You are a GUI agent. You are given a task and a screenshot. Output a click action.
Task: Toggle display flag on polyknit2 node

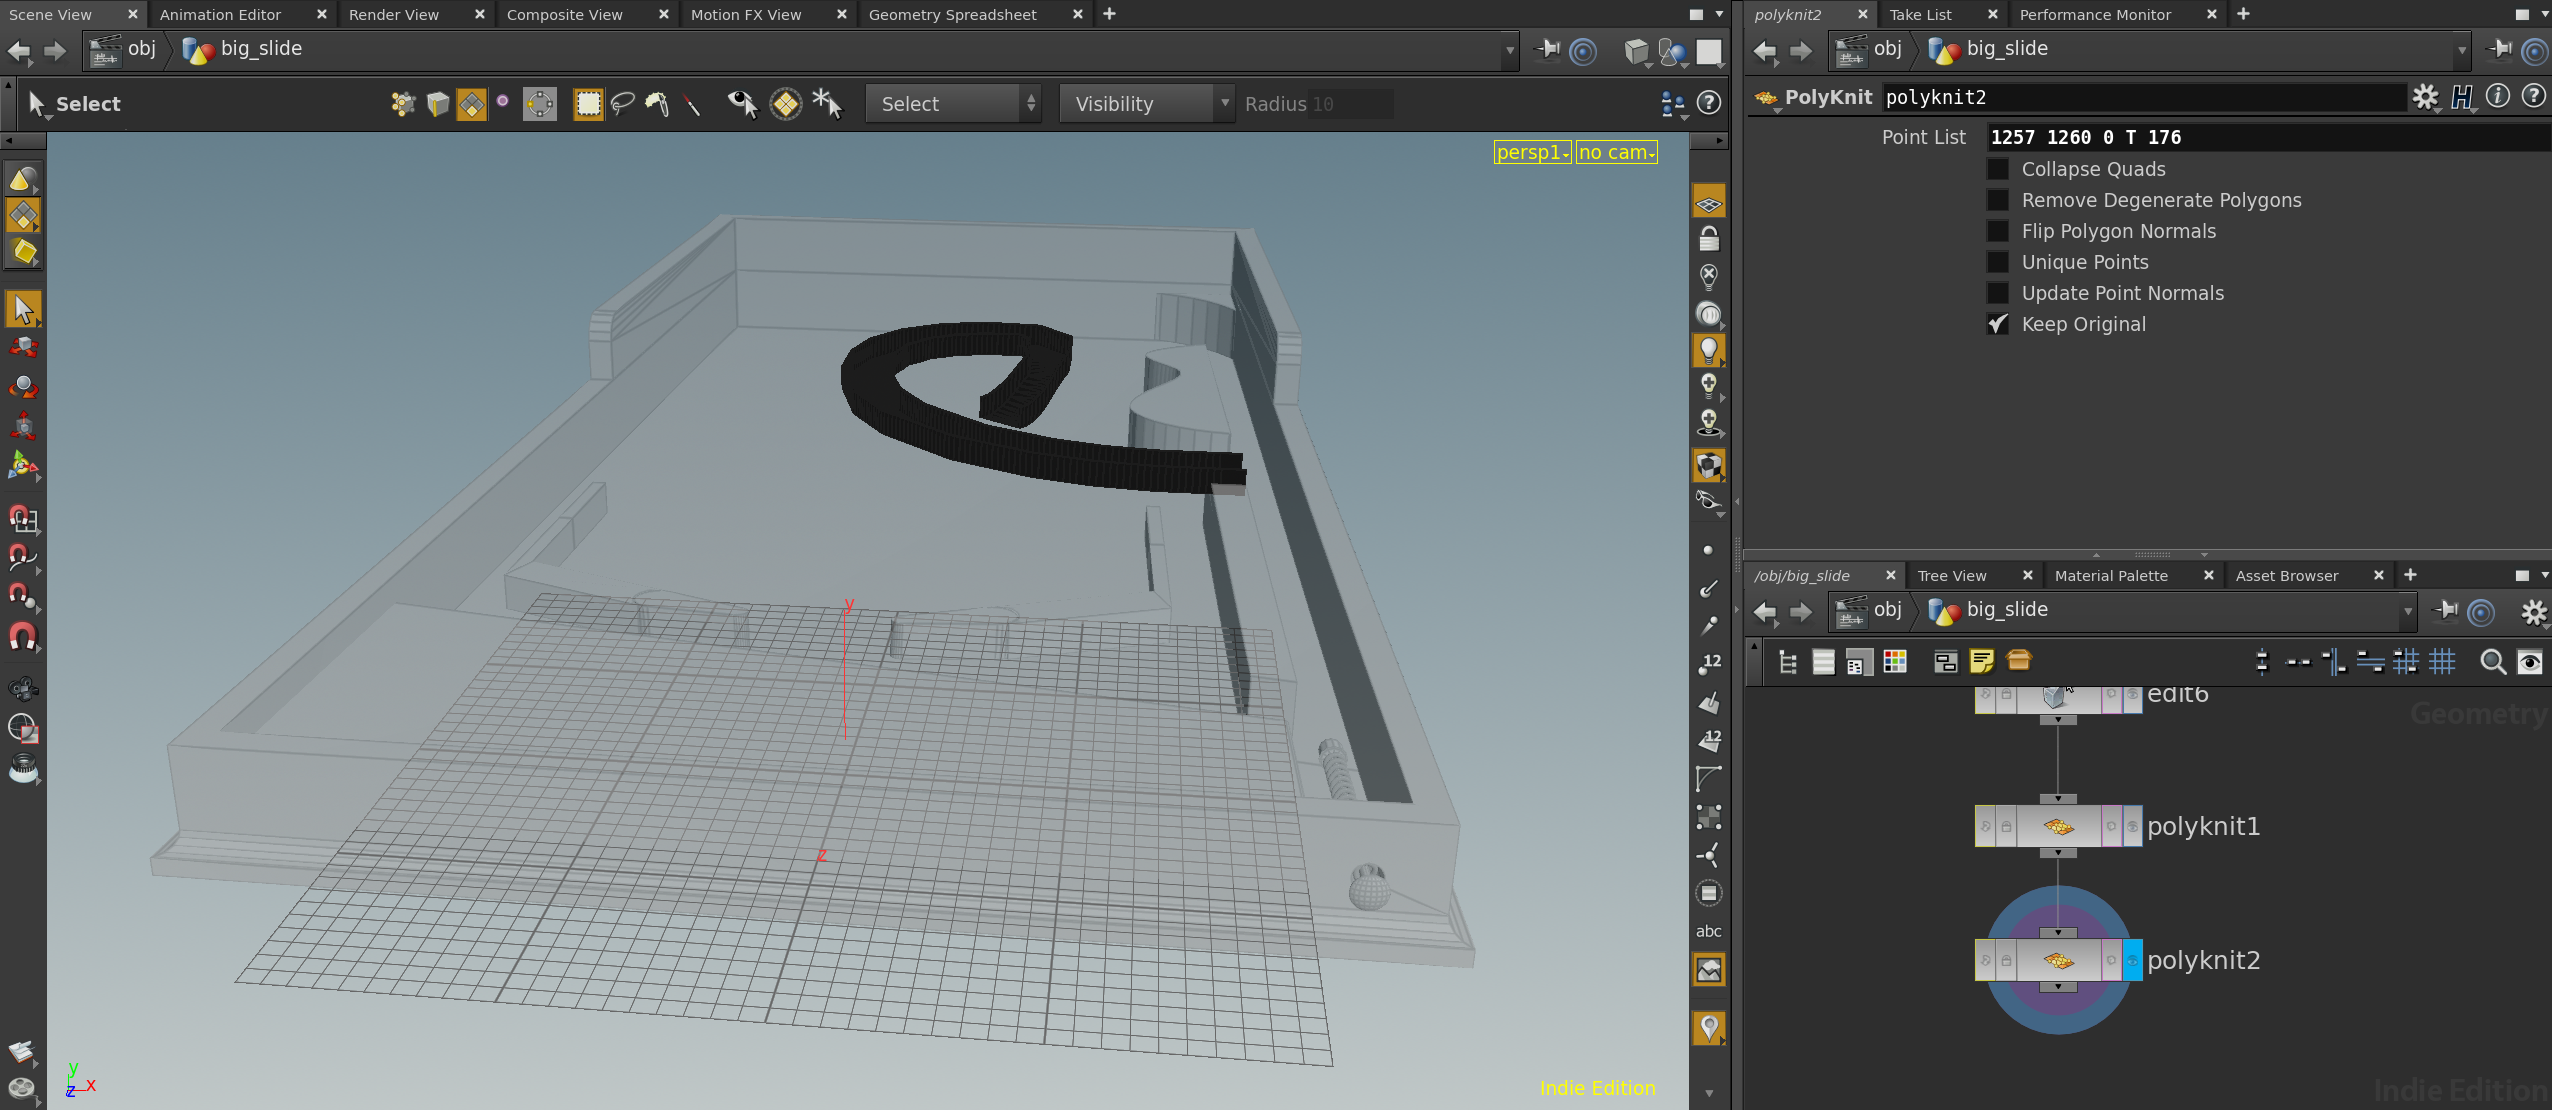(2132, 960)
